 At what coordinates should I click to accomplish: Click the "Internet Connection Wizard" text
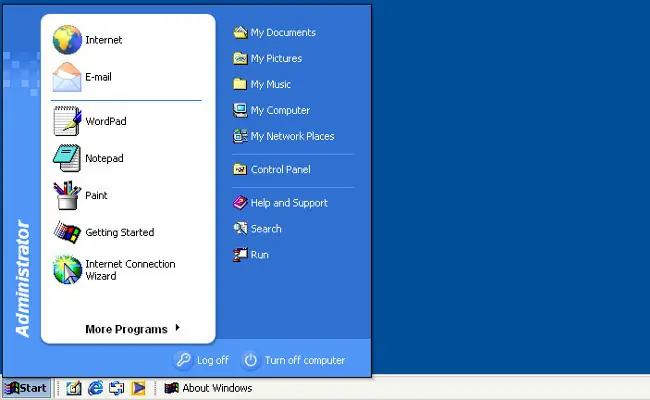(x=130, y=270)
